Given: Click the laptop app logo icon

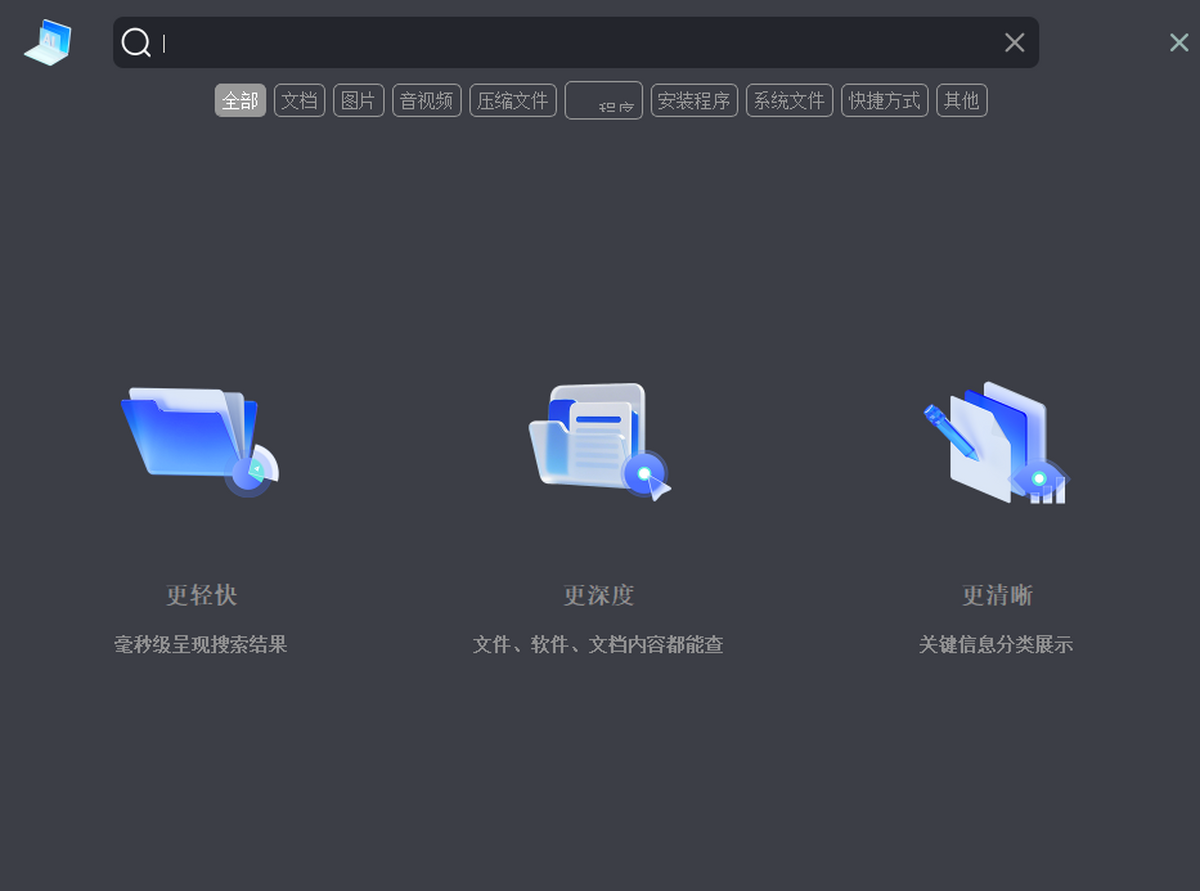Looking at the screenshot, I should click(x=48, y=43).
